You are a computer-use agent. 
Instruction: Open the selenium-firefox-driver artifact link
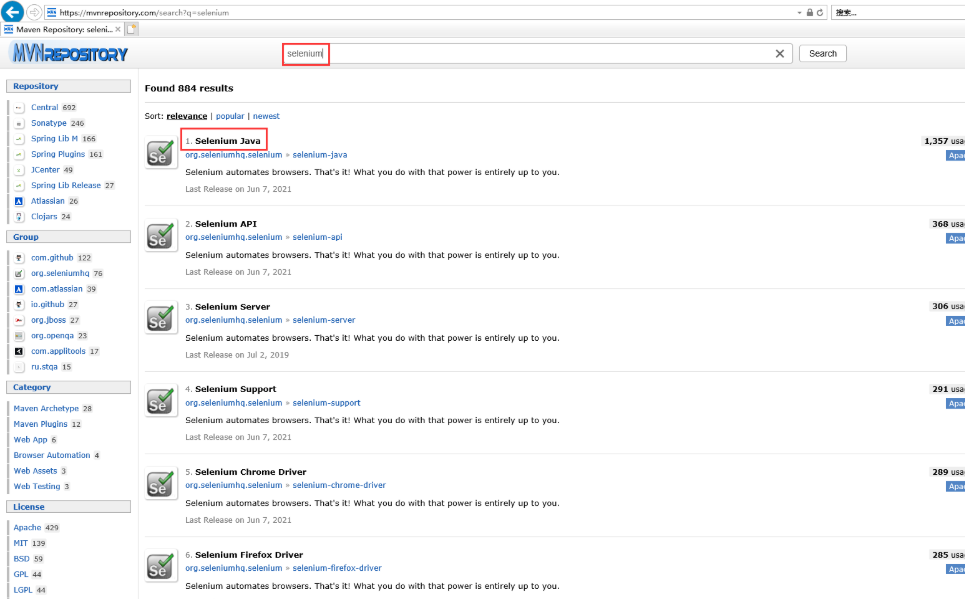pos(337,568)
